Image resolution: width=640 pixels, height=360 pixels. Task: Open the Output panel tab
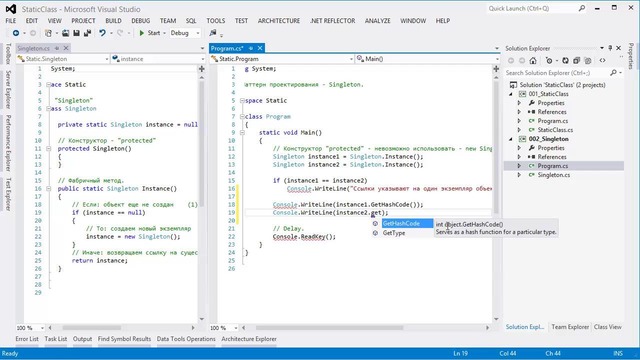coord(82,339)
